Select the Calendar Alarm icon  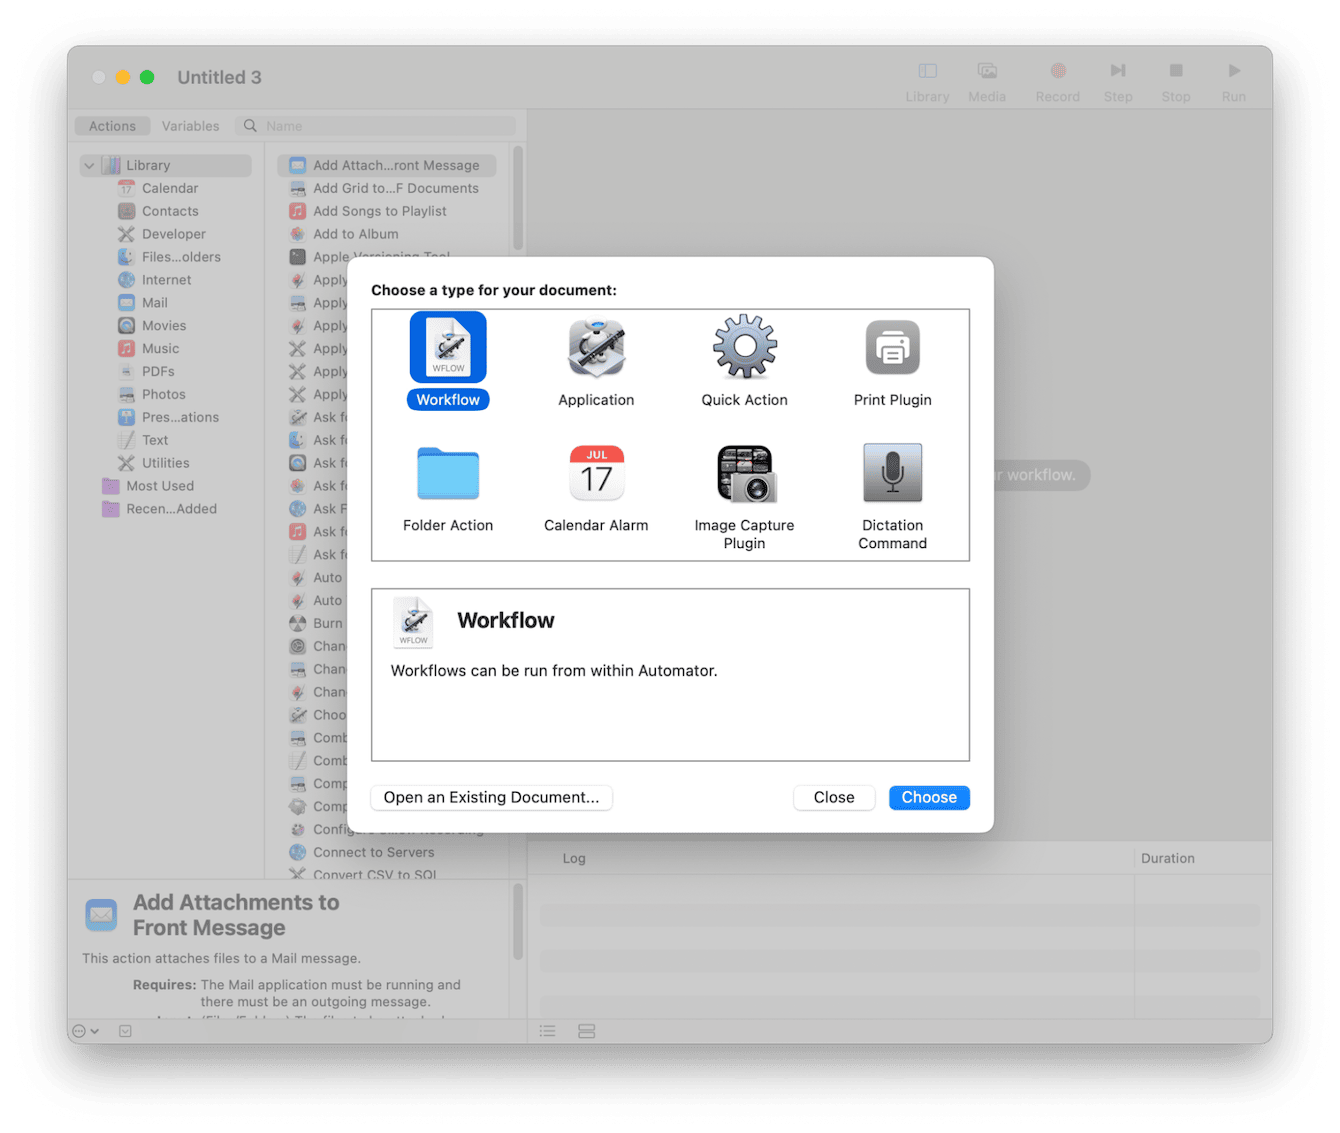point(595,473)
